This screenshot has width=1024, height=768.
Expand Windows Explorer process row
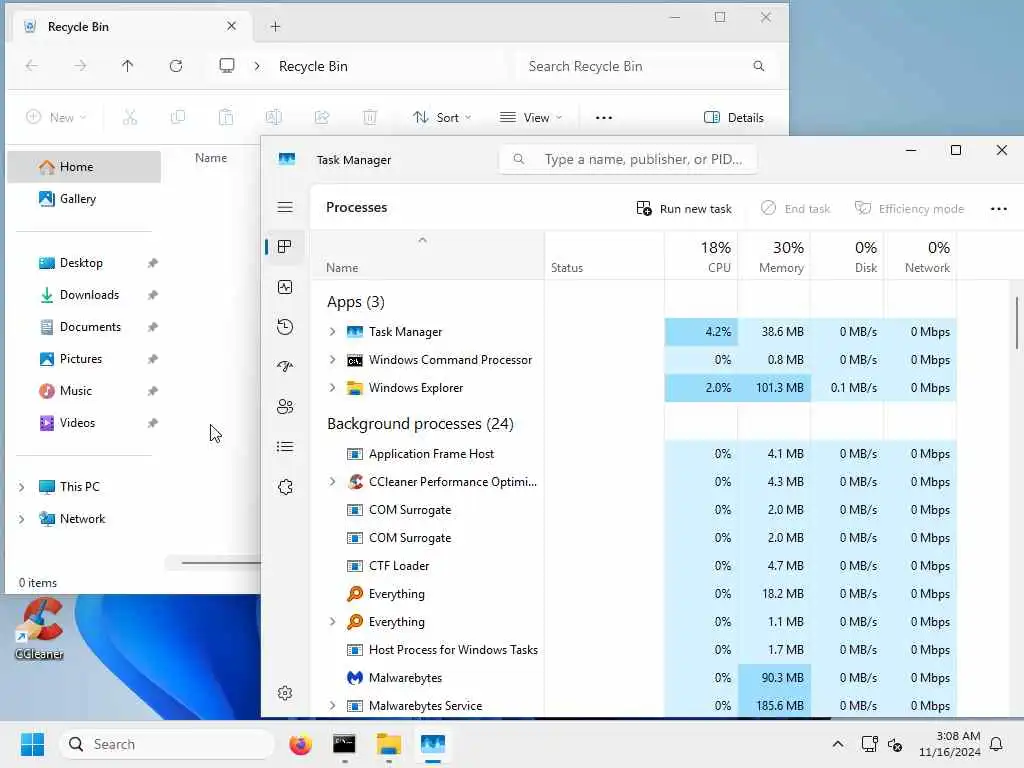[x=332, y=388]
